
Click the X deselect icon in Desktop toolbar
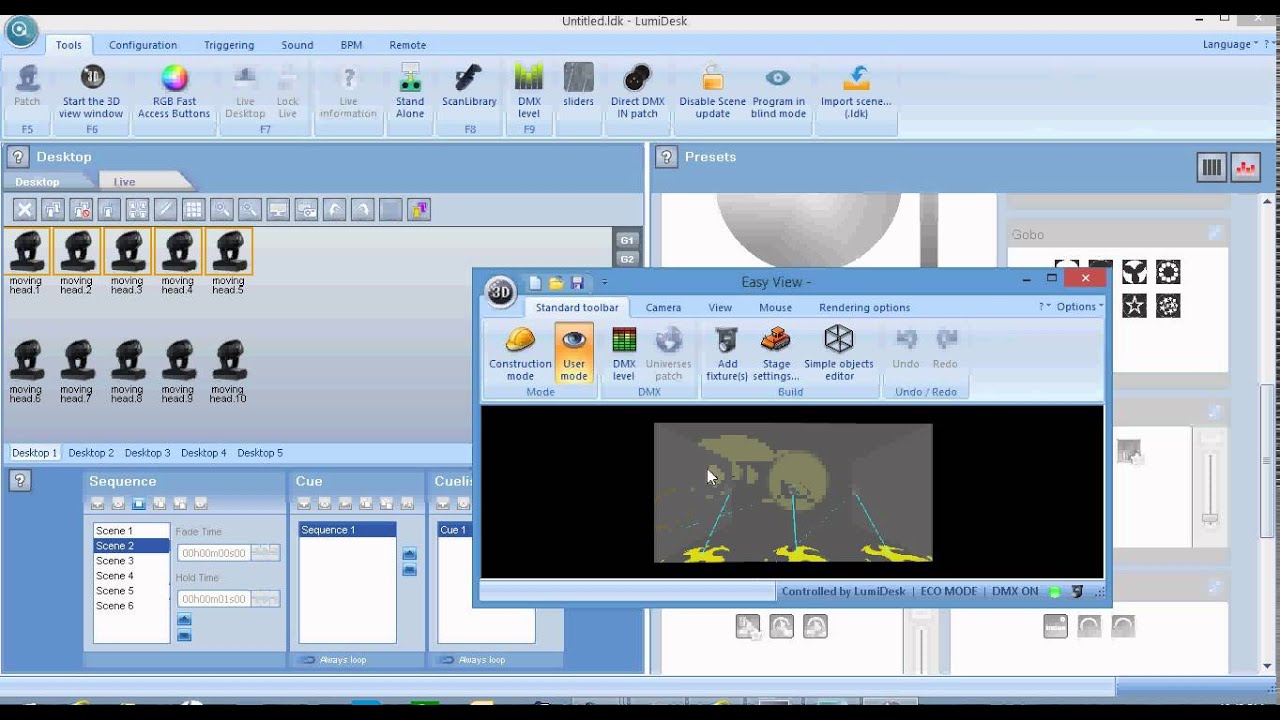pyautogui.click(x=25, y=209)
